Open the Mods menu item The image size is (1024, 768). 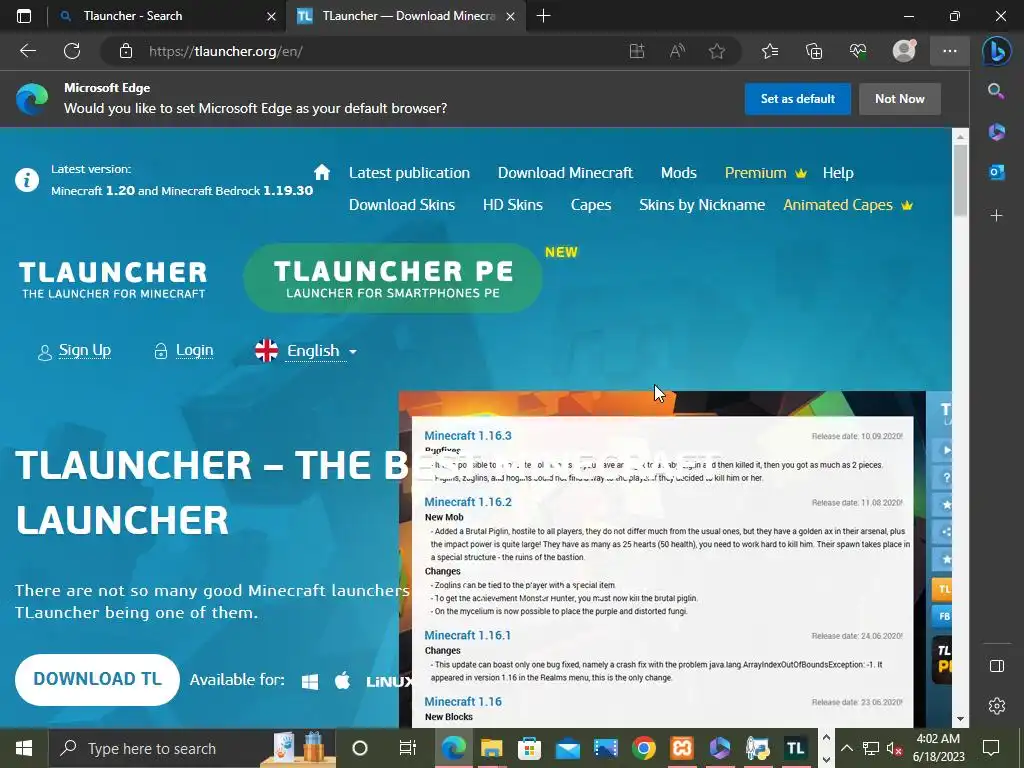click(x=679, y=172)
